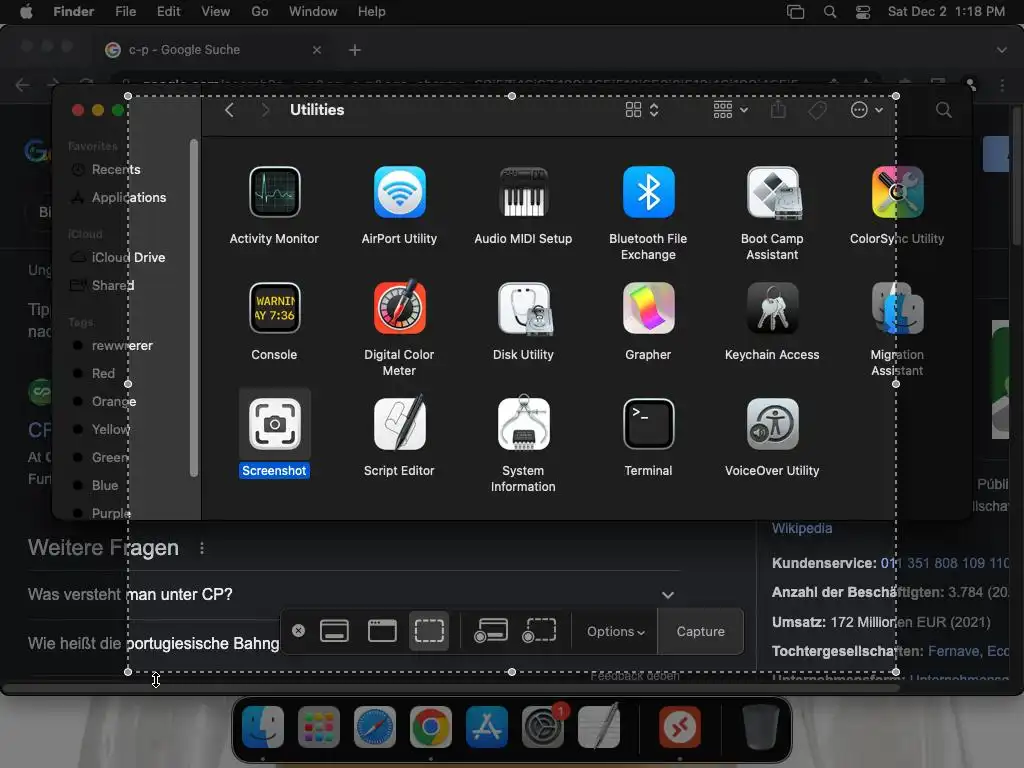
Task: Search in Finder Utilities window
Action: pyautogui.click(x=944, y=110)
